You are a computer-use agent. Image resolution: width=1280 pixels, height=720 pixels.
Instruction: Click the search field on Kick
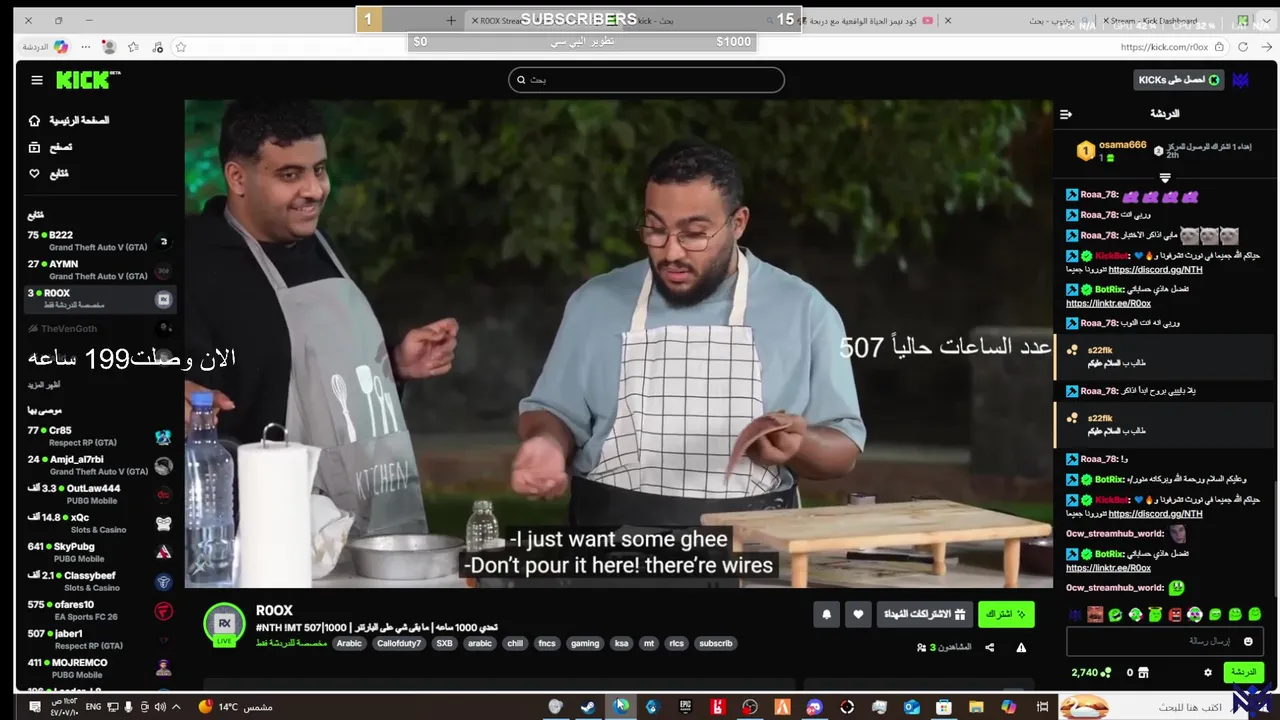tap(646, 80)
